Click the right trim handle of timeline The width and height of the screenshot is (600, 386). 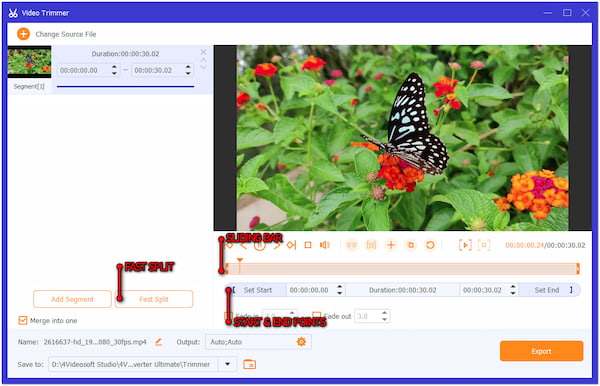pyautogui.click(x=578, y=269)
